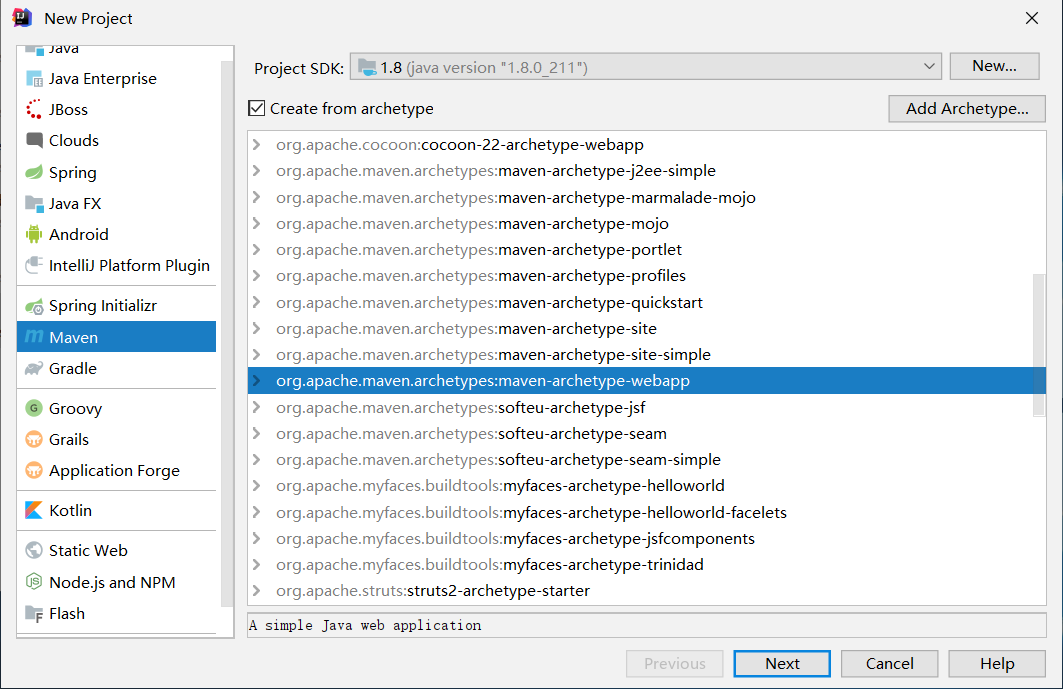Image resolution: width=1063 pixels, height=689 pixels.
Task: Click the Cancel button
Action: 889,663
